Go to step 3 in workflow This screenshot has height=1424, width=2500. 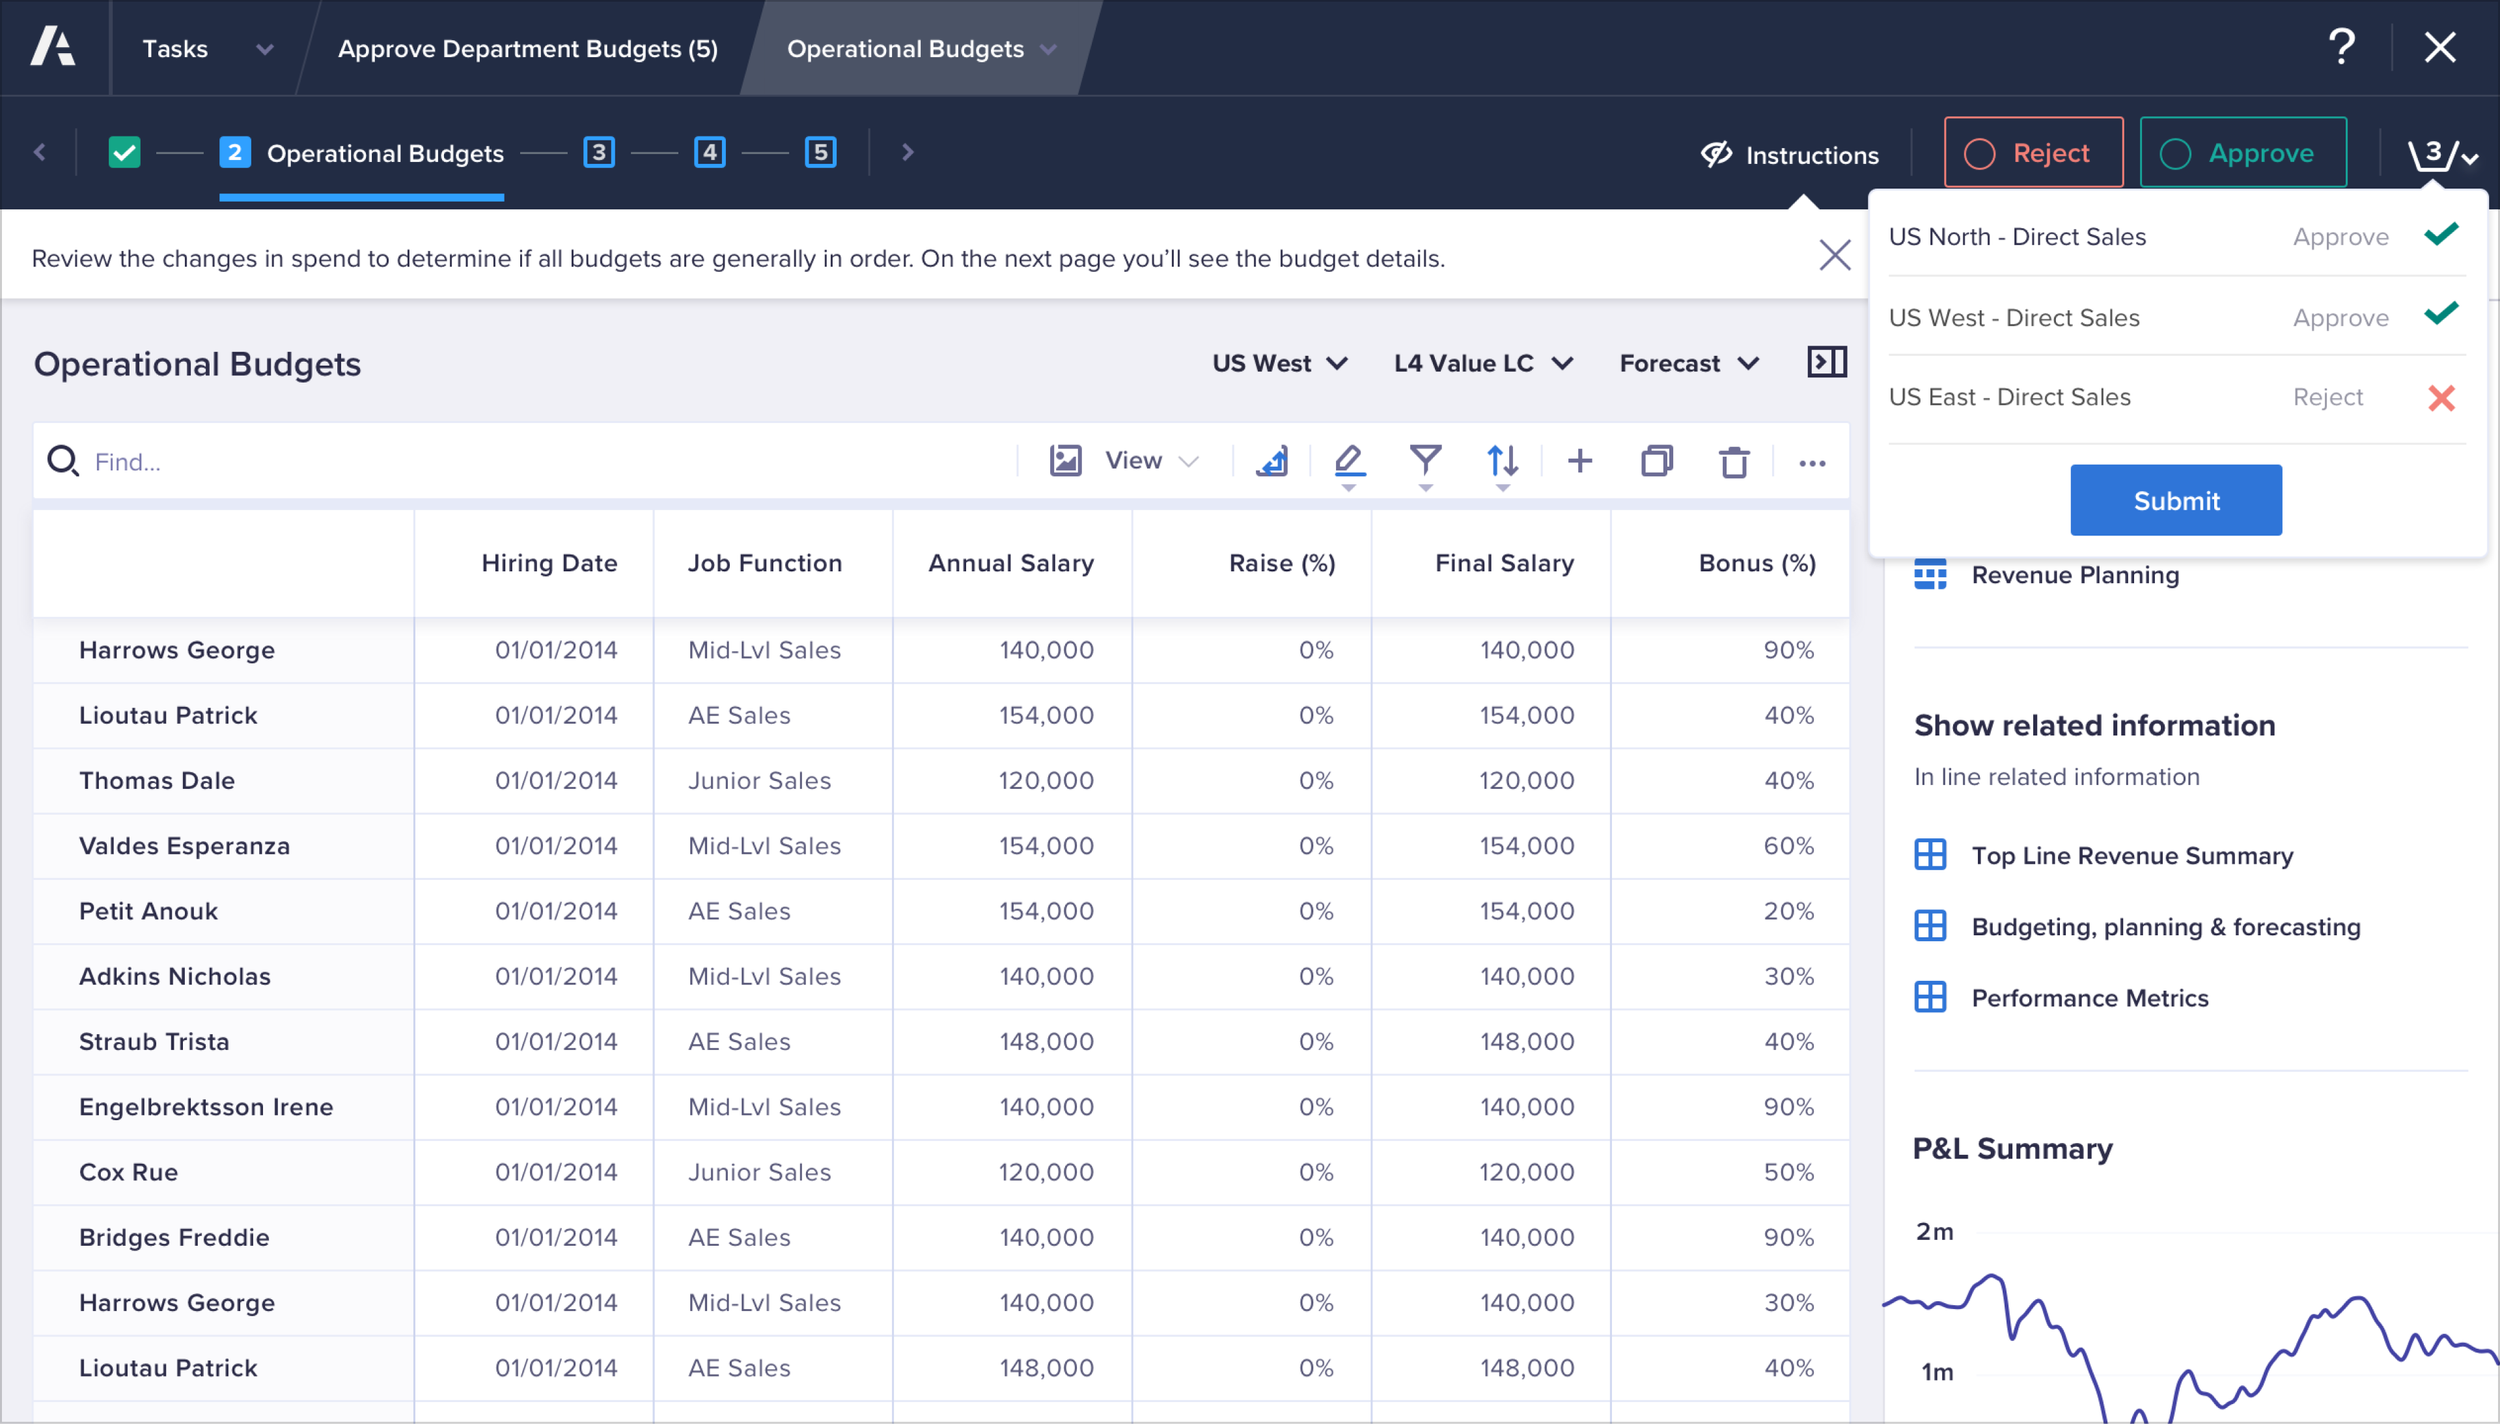[598, 152]
